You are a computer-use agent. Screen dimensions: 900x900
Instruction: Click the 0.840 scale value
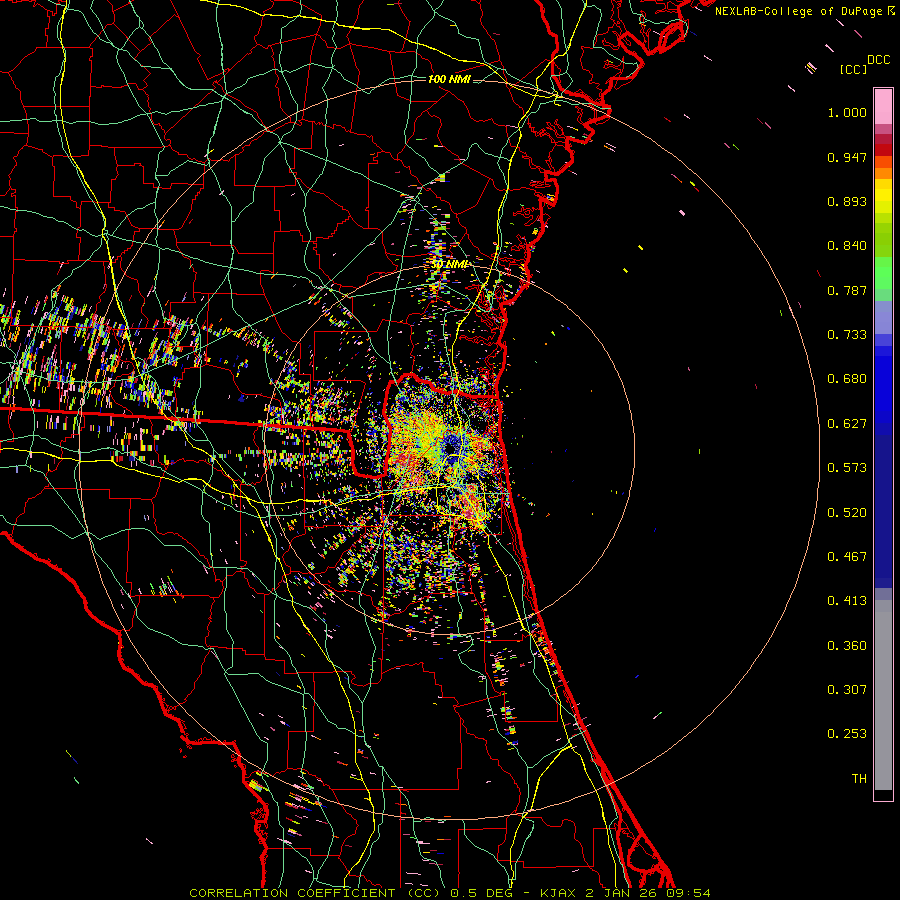pyautogui.click(x=847, y=246)
